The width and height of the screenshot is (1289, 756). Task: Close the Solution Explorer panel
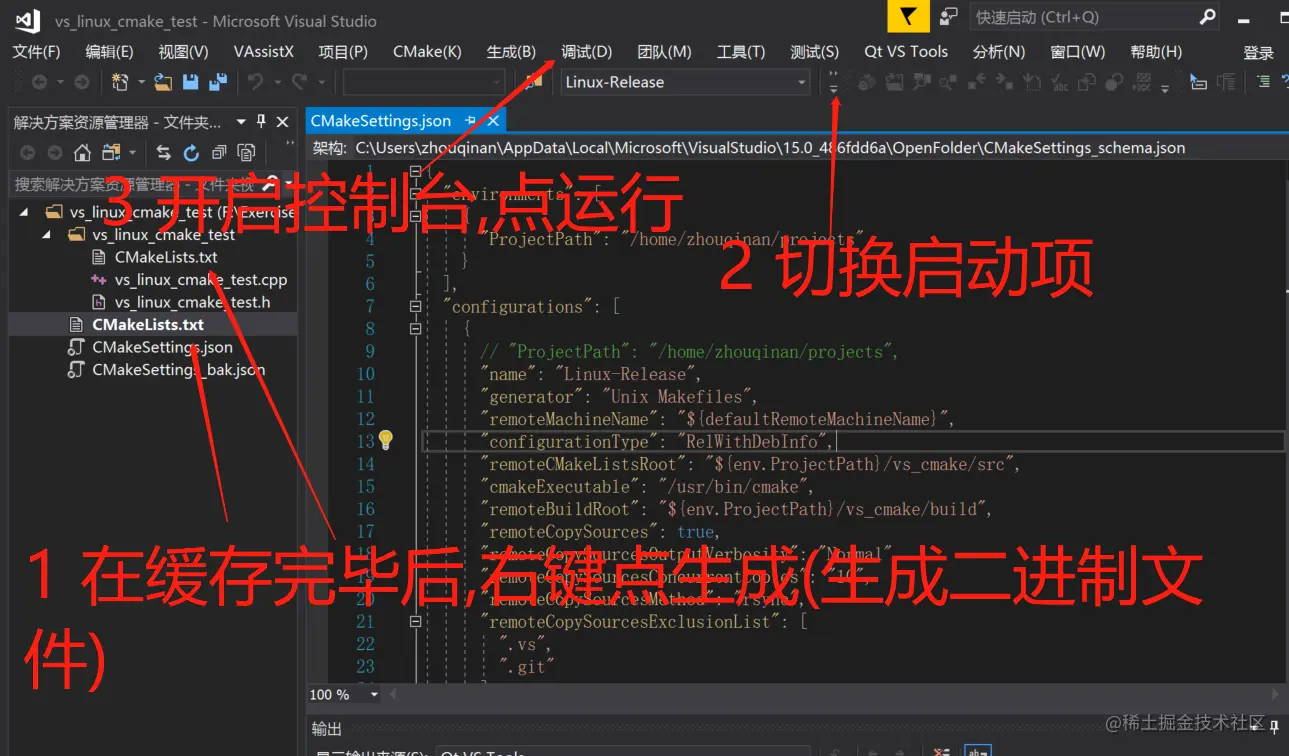284,121
